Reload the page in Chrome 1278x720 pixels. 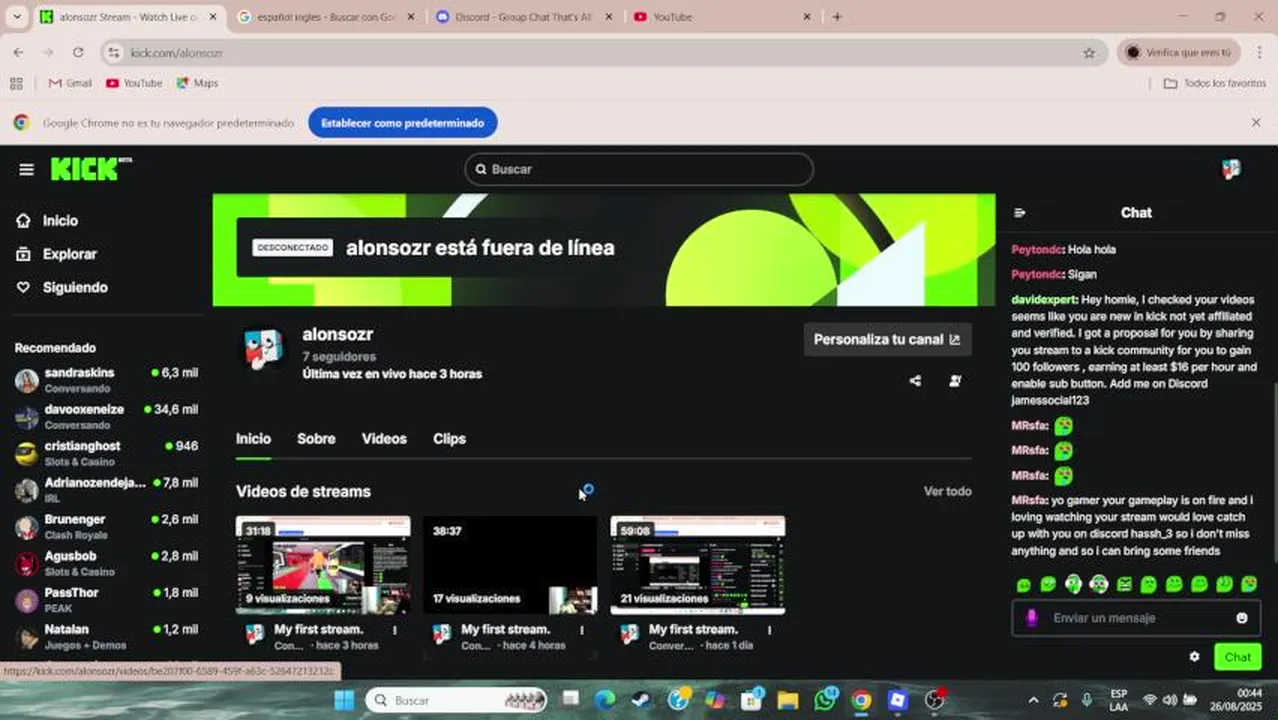(x=78, y=52)
